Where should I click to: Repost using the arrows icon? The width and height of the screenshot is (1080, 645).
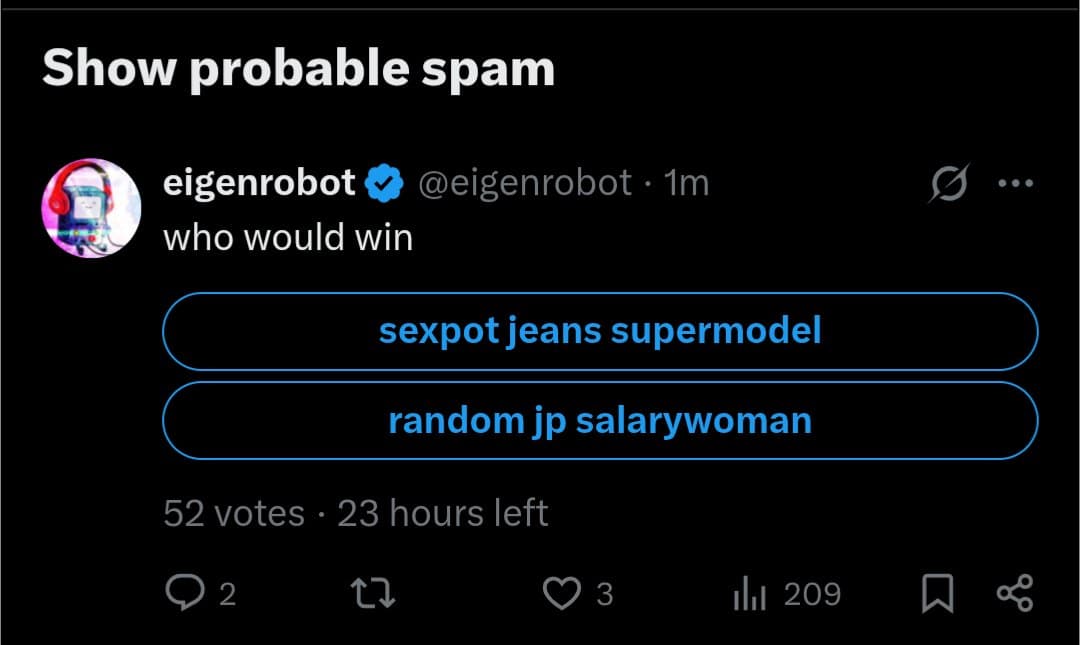point(376,595)
